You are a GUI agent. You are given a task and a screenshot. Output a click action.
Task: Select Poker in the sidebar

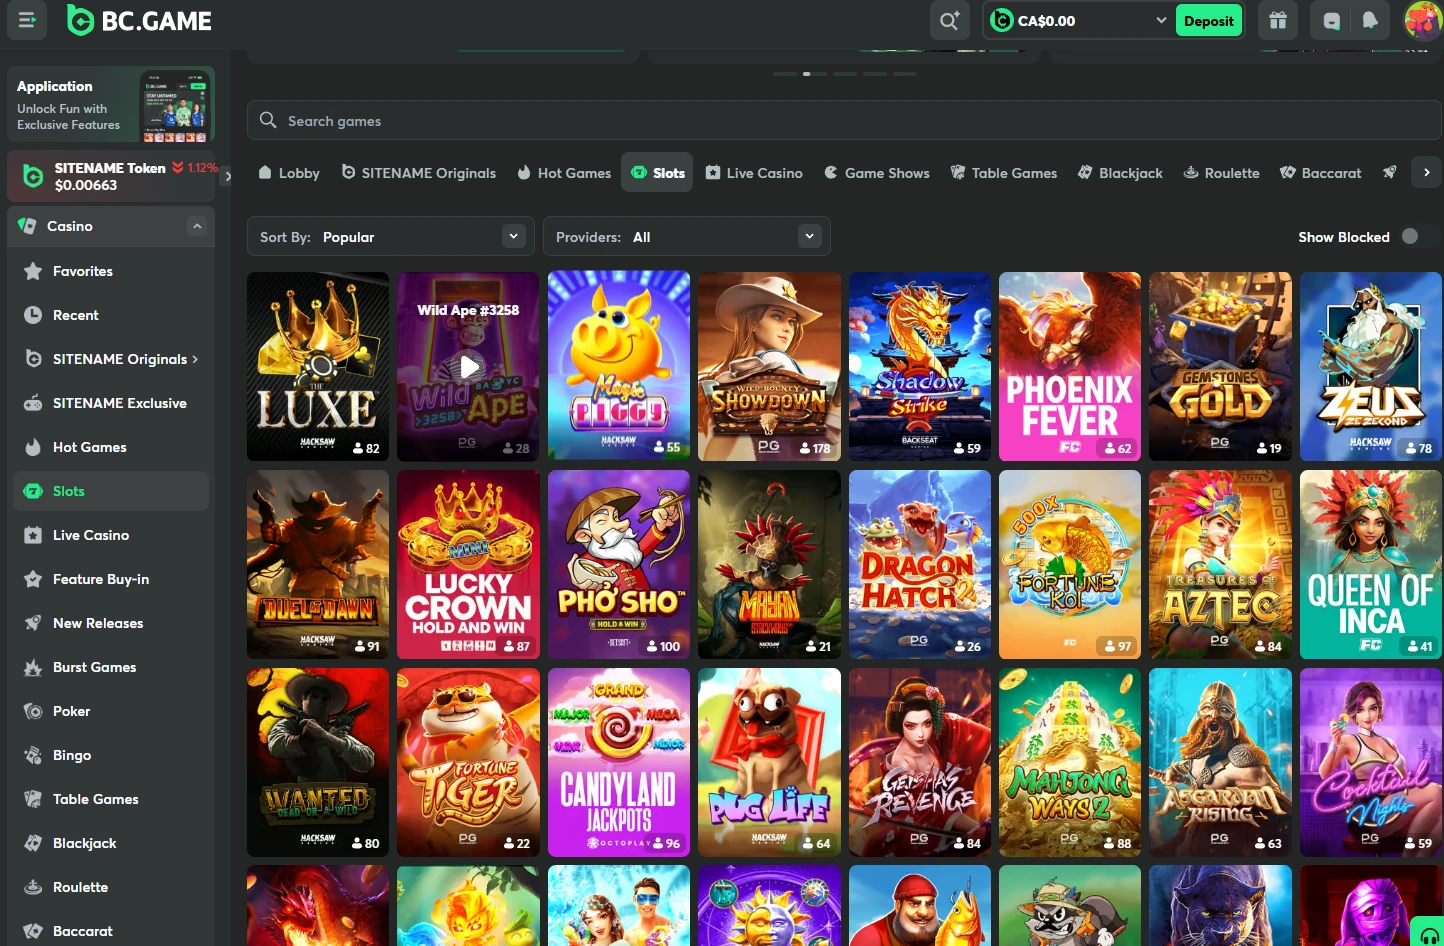[71, 711]
